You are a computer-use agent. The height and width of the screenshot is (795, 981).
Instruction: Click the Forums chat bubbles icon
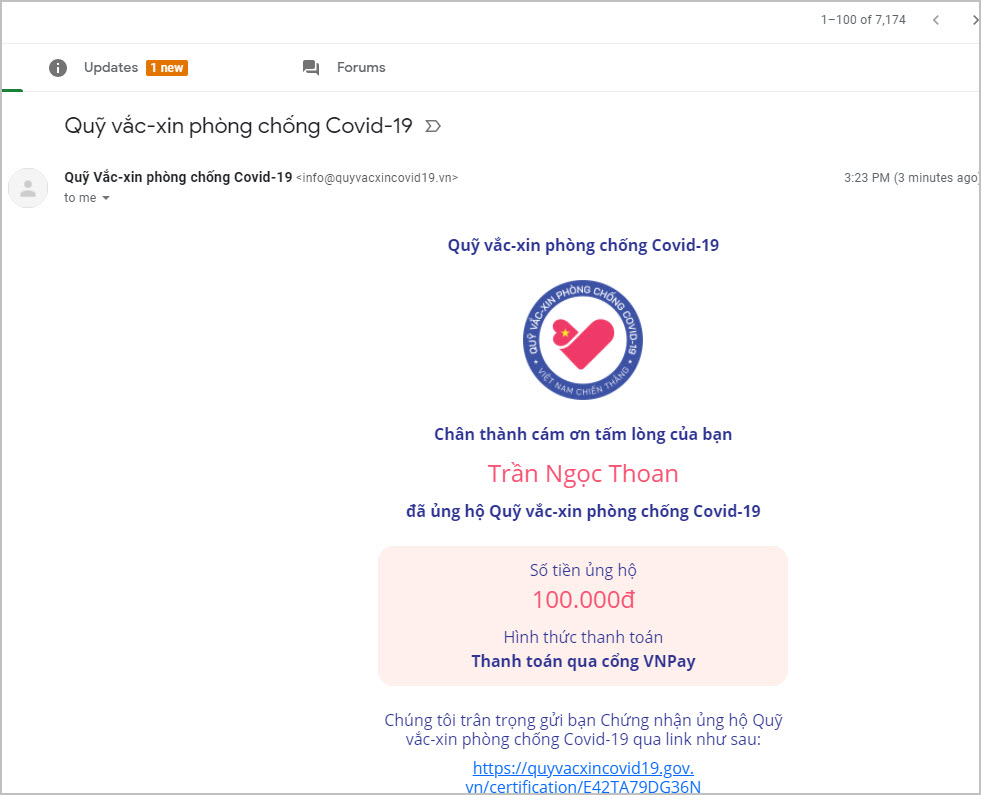coord(311,68)
